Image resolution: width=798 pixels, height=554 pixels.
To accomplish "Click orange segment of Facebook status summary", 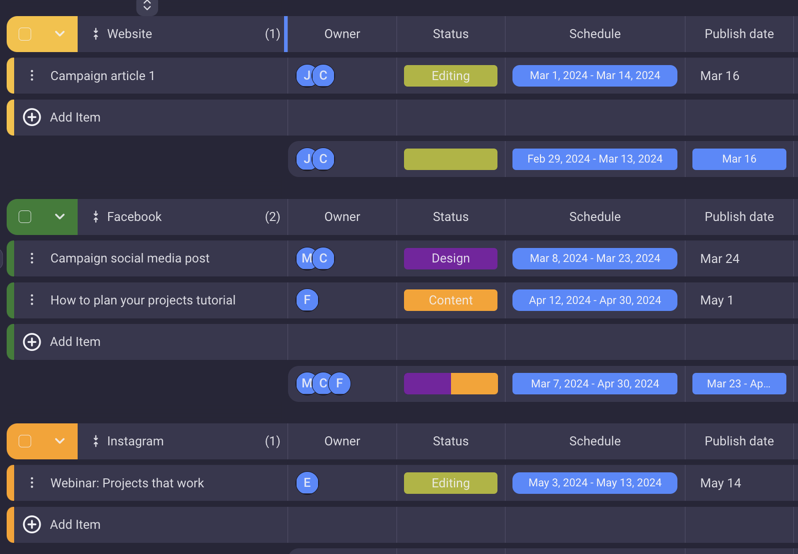I will [x=474, y=384].
